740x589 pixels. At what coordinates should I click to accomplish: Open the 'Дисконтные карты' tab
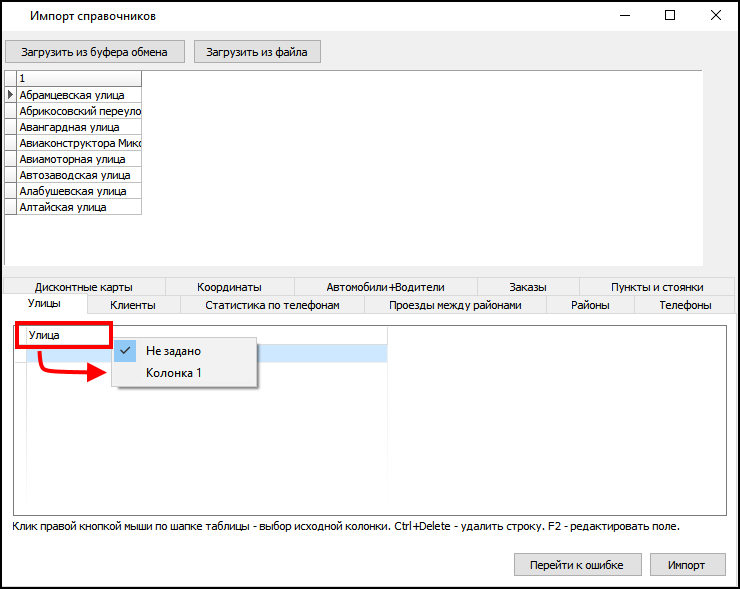pyautogui.click(x=83, y=287)
